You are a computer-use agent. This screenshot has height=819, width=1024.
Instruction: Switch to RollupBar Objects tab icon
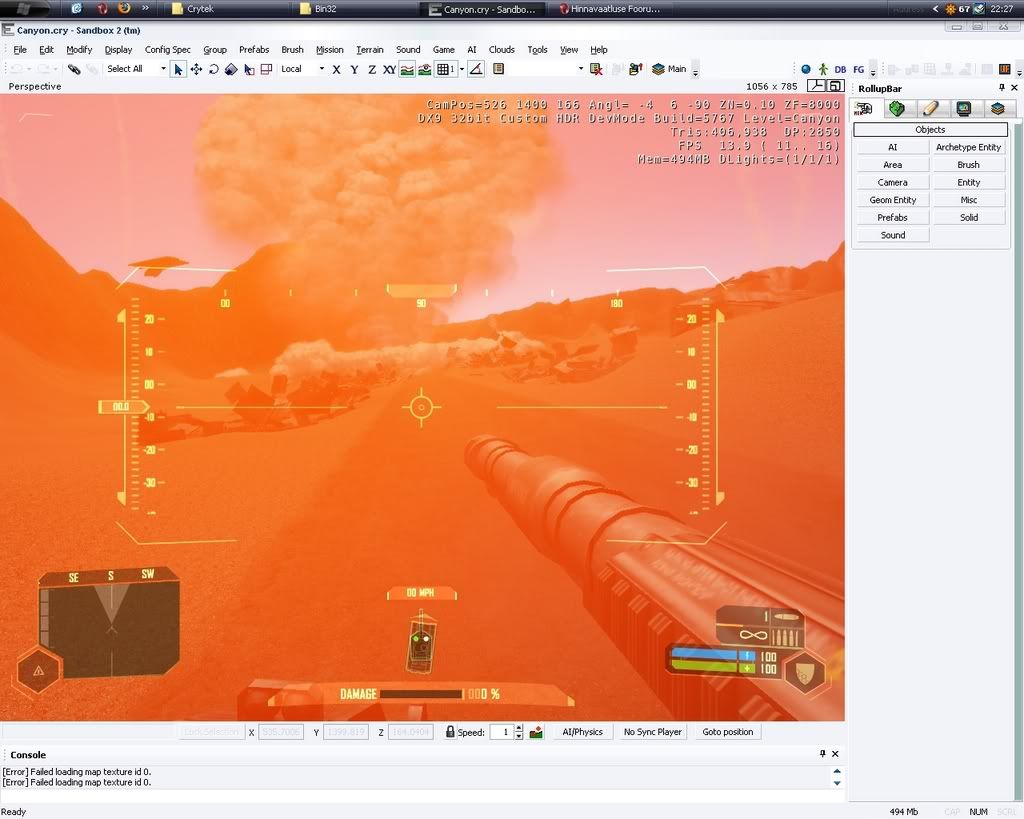[864, 108]
